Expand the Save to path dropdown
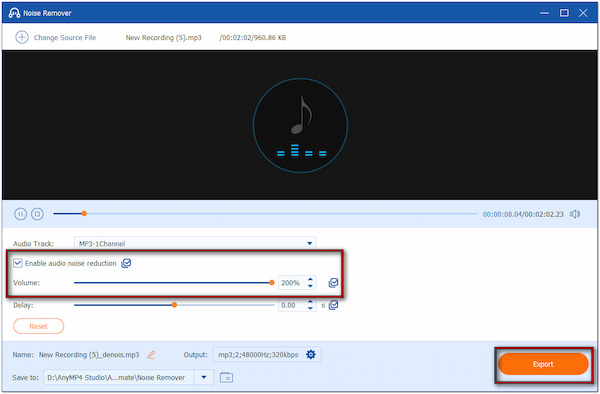Image resolution: width=600 pixels, height=394 pixels. tap(204, 377)
